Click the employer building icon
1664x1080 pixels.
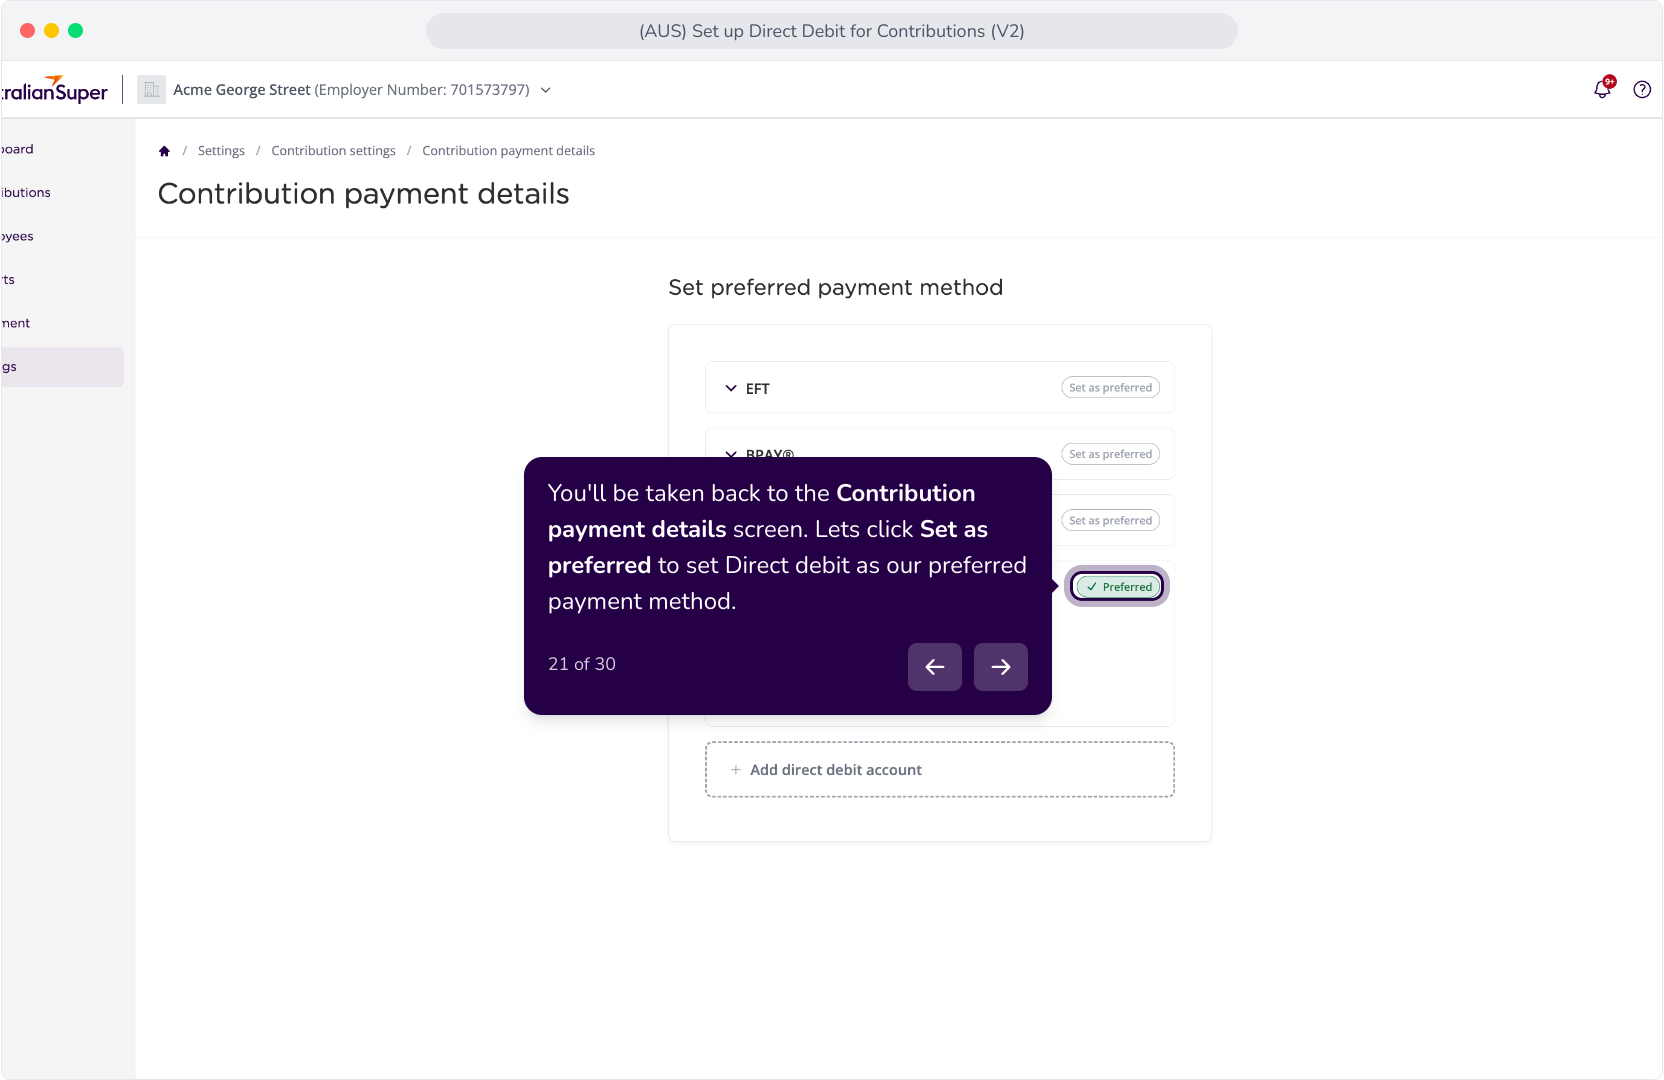pyautogui.click(x=151, y=89)
